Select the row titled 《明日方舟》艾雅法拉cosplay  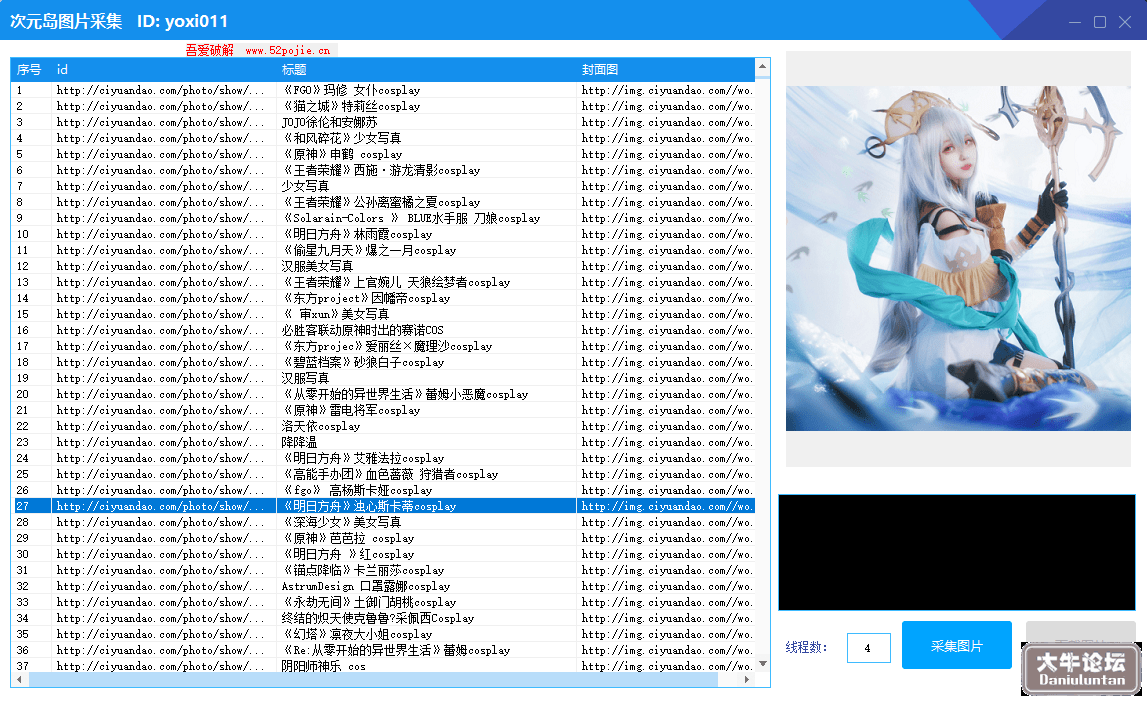click(383, 458)
